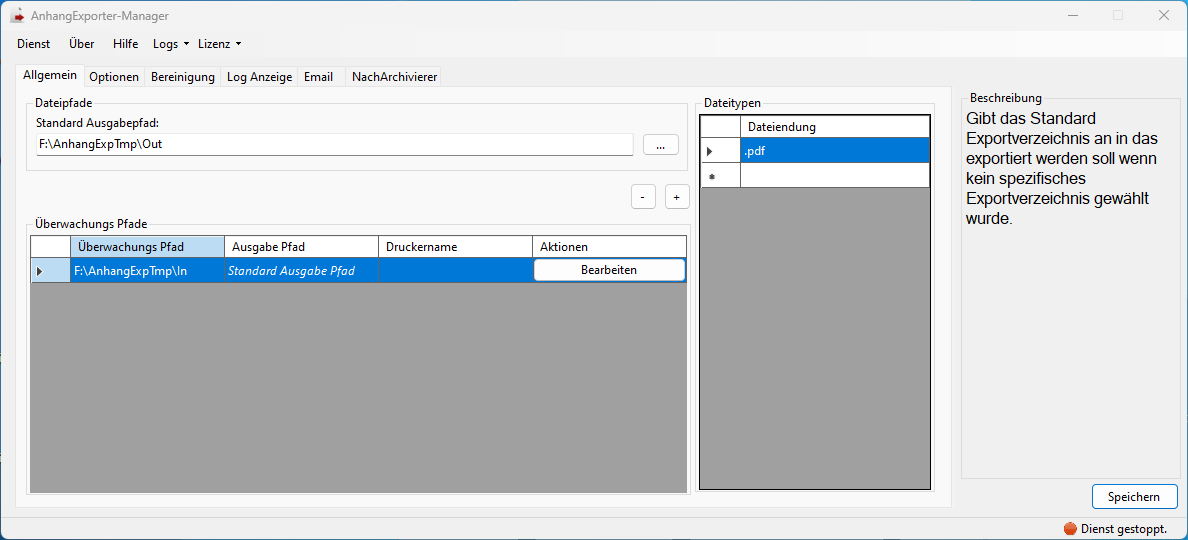Screen dimensions: 1188x540
Task: Browse for output path with the ... button
Action: [661, 145]
